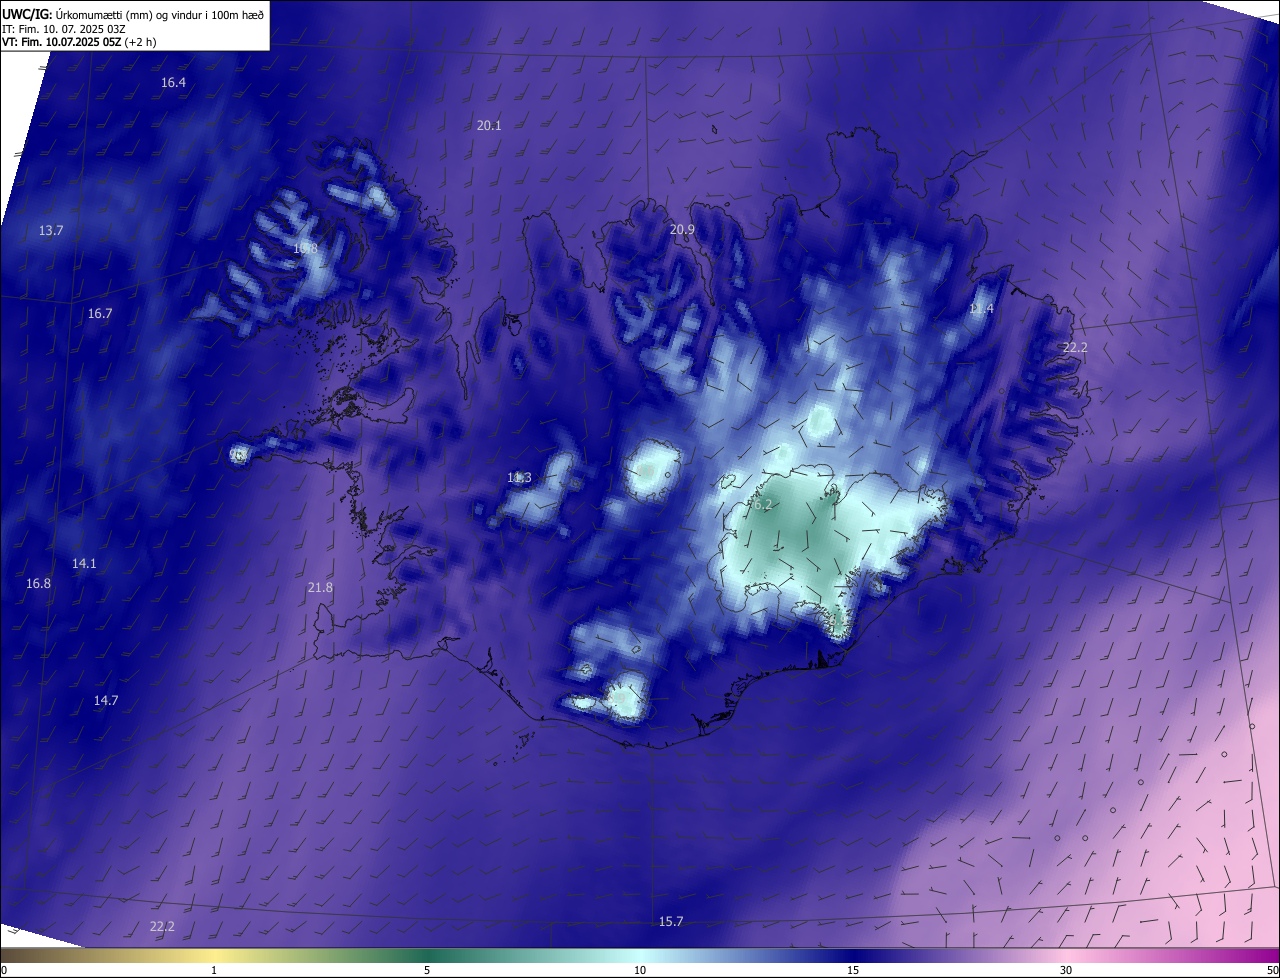Click the 22.2 value off Iceland's east coast
1280x978 pixels.
[x=1074, y=347]
